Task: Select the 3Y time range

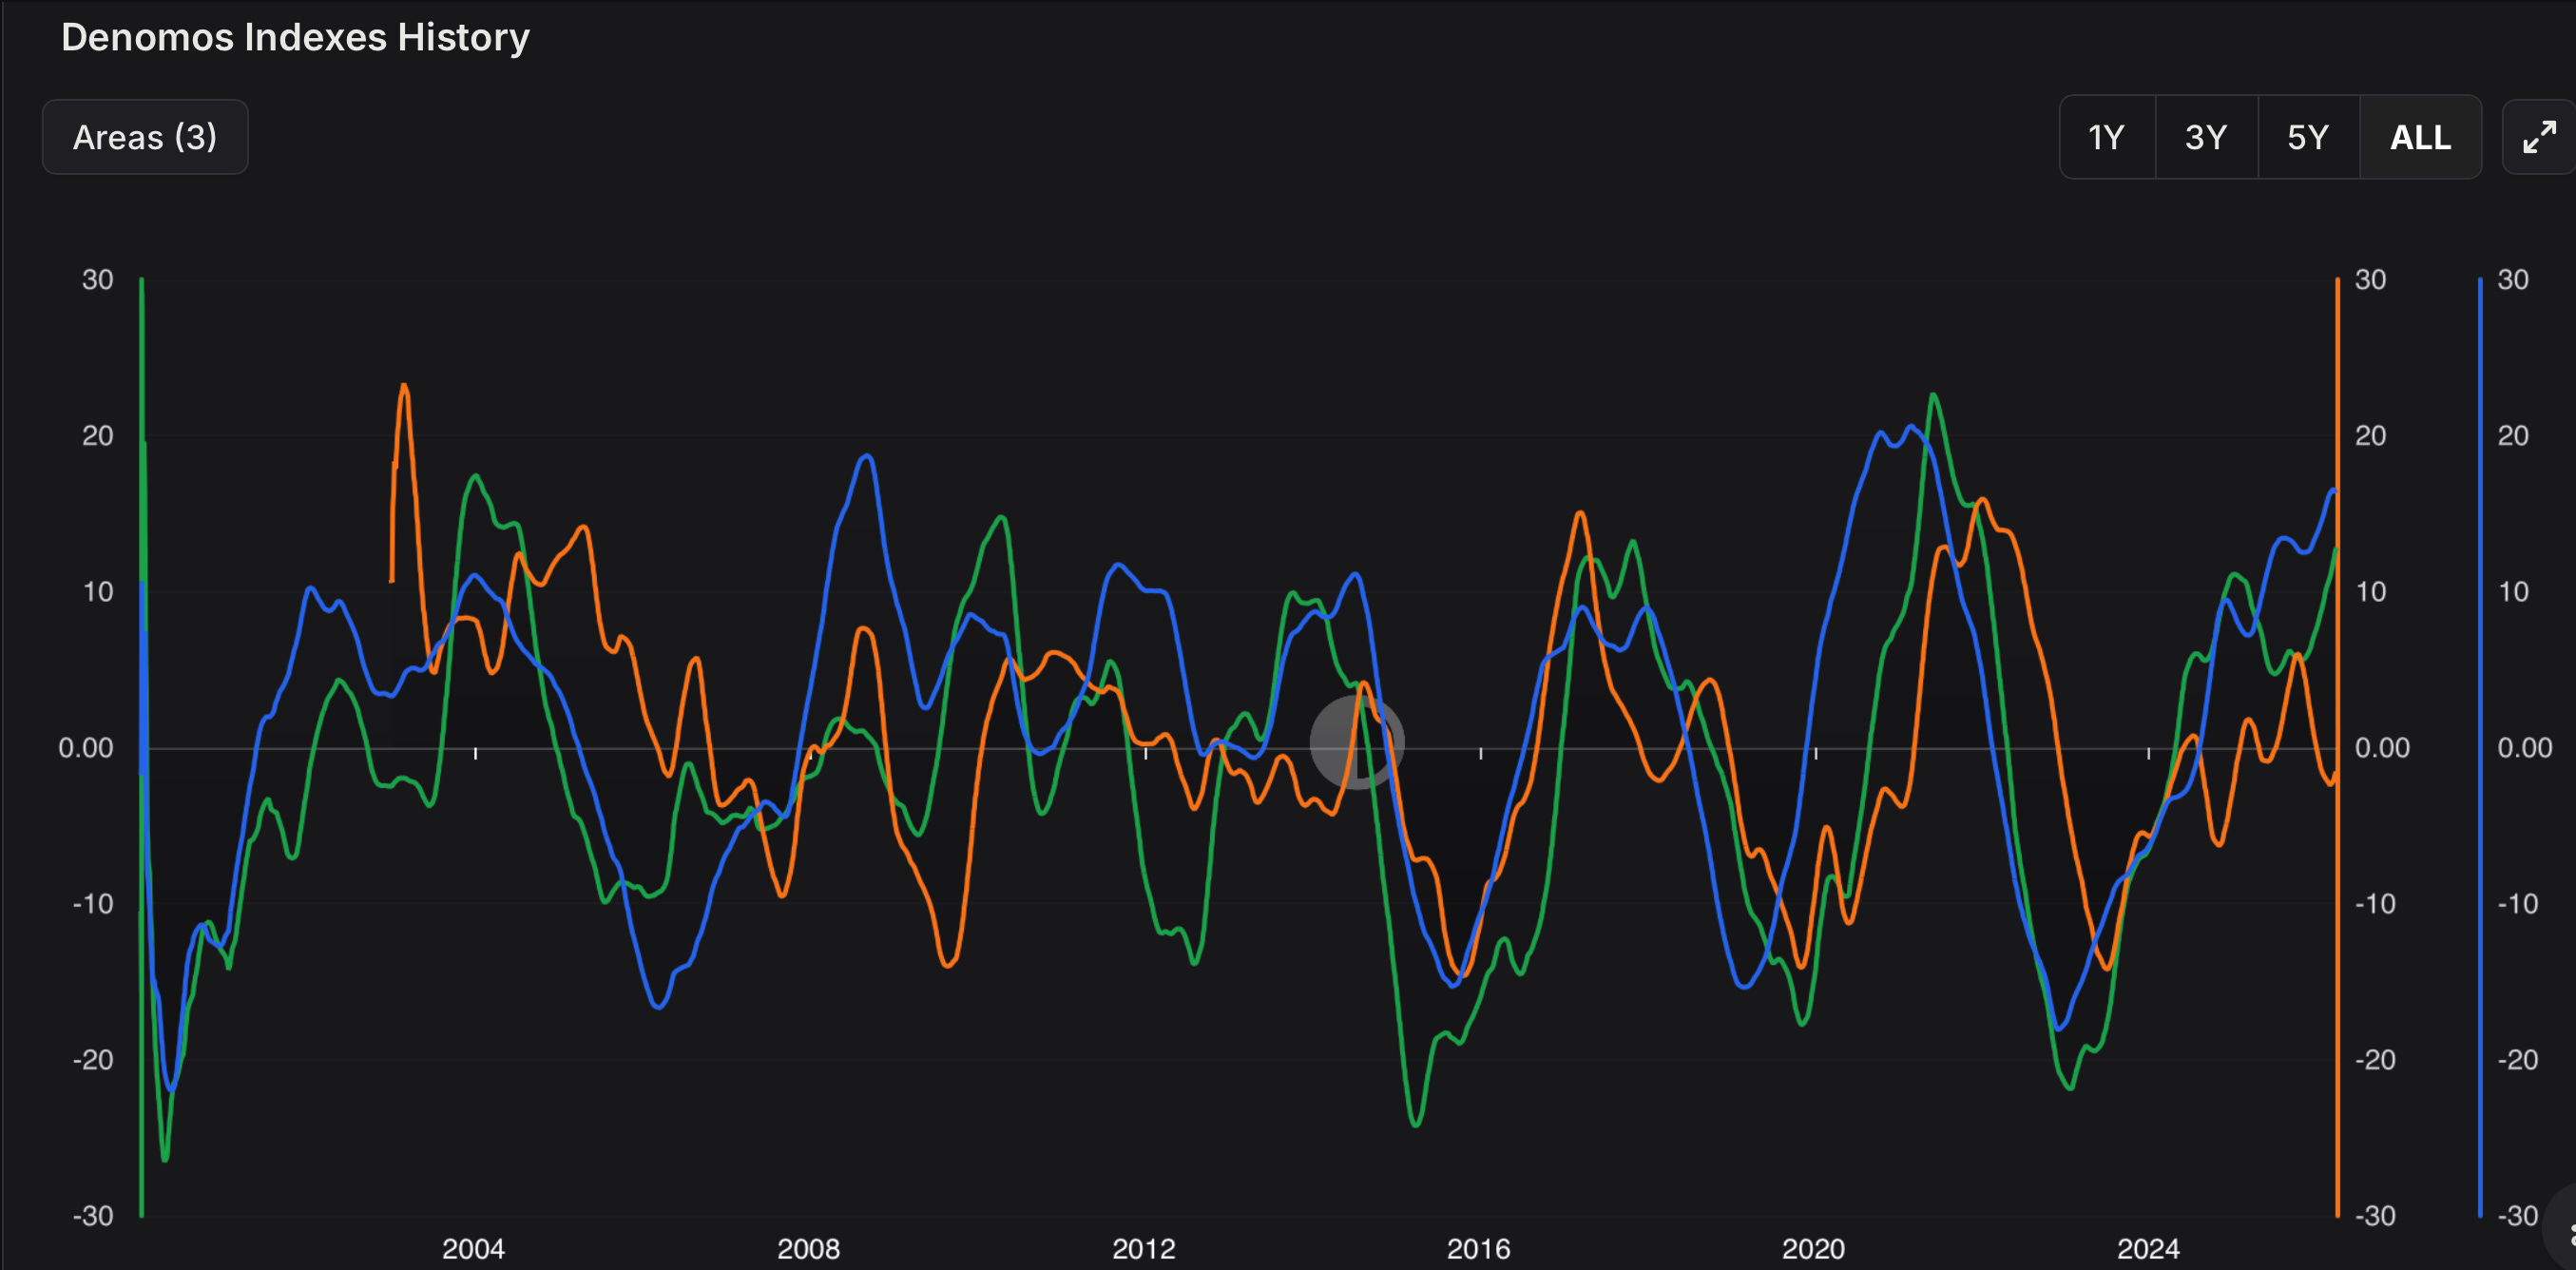Action: click(x=2206, y=137)
